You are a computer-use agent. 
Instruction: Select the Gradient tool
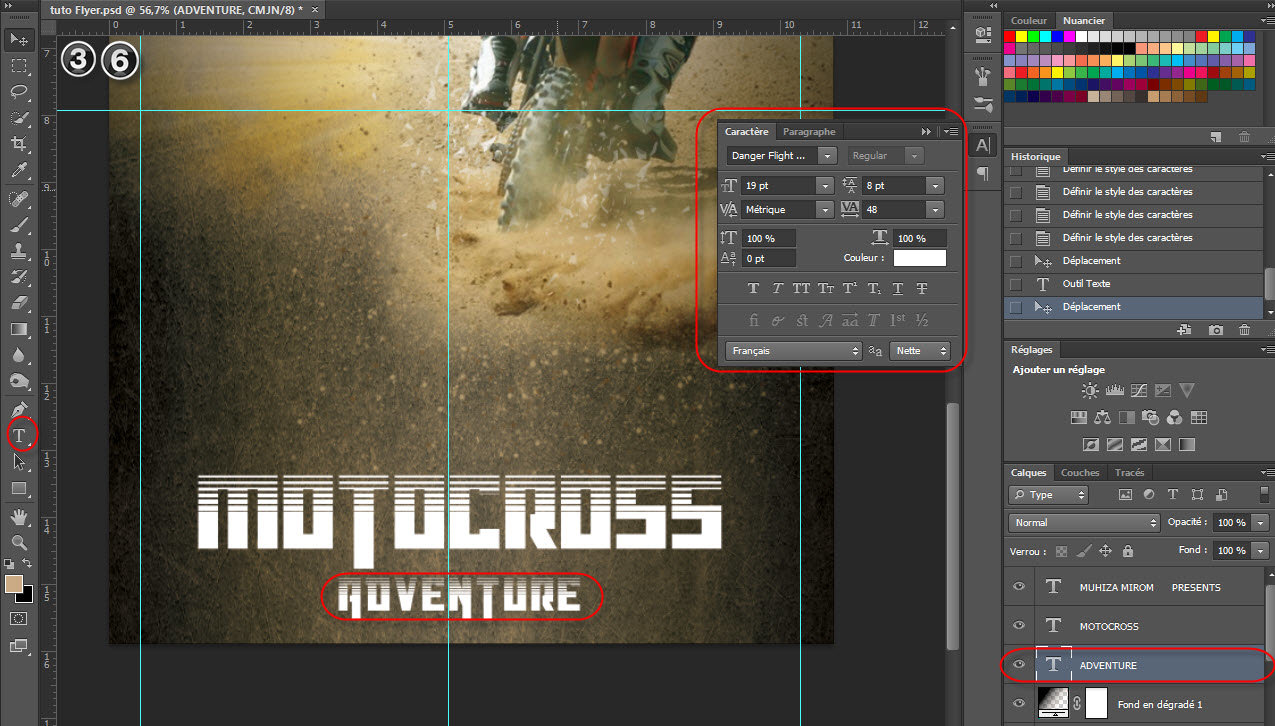(x=19, y=329)
